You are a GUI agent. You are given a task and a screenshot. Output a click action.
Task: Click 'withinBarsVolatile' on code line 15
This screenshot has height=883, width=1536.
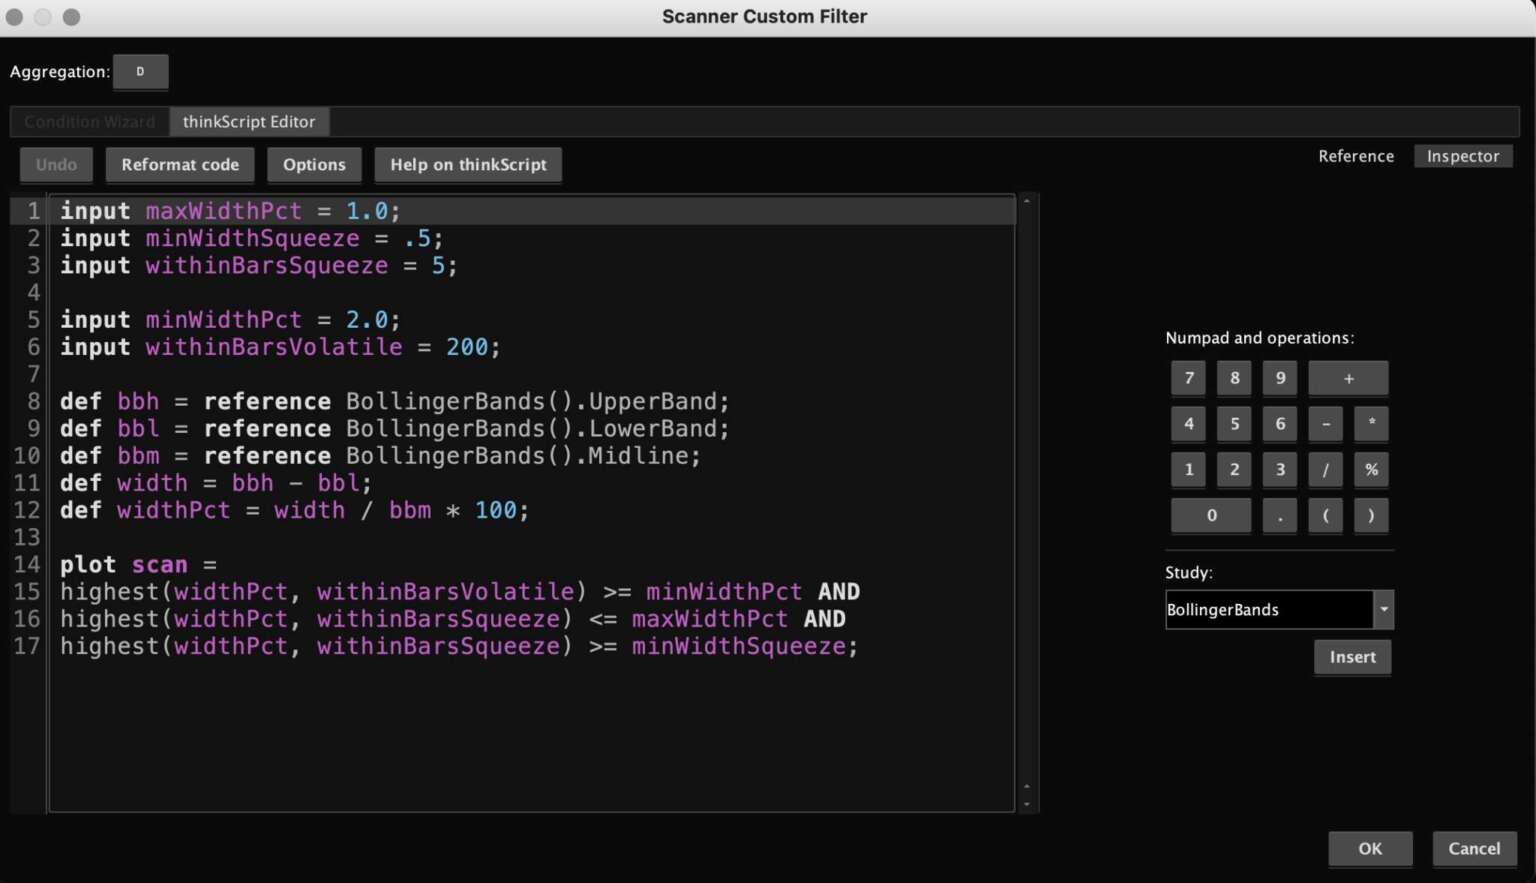(446, 592)
